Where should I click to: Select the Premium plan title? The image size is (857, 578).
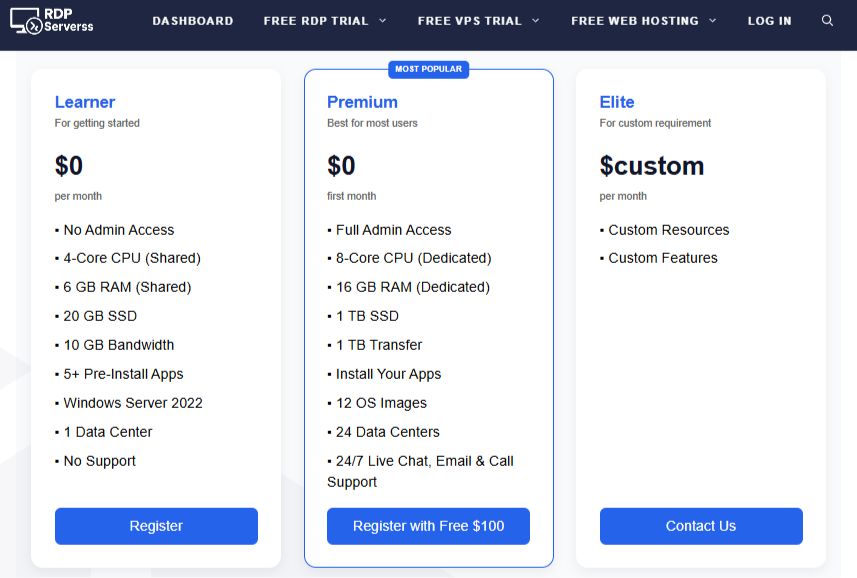362,102
